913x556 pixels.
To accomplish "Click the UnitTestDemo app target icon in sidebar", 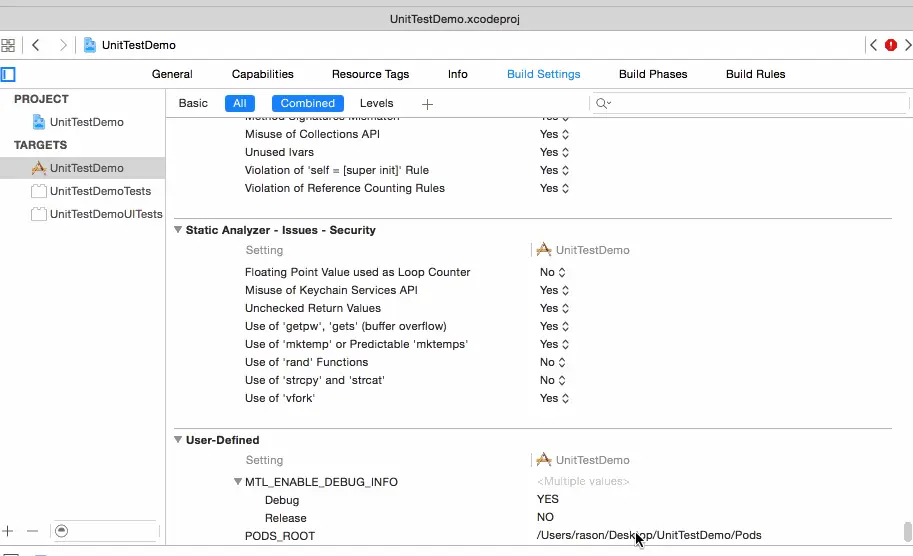I will (x=38, y=168).
